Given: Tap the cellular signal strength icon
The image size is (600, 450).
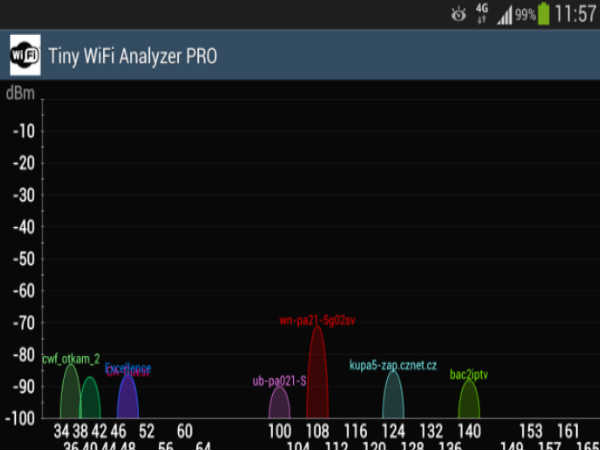Looking at the screenshot, I should [x=504, y=14].
